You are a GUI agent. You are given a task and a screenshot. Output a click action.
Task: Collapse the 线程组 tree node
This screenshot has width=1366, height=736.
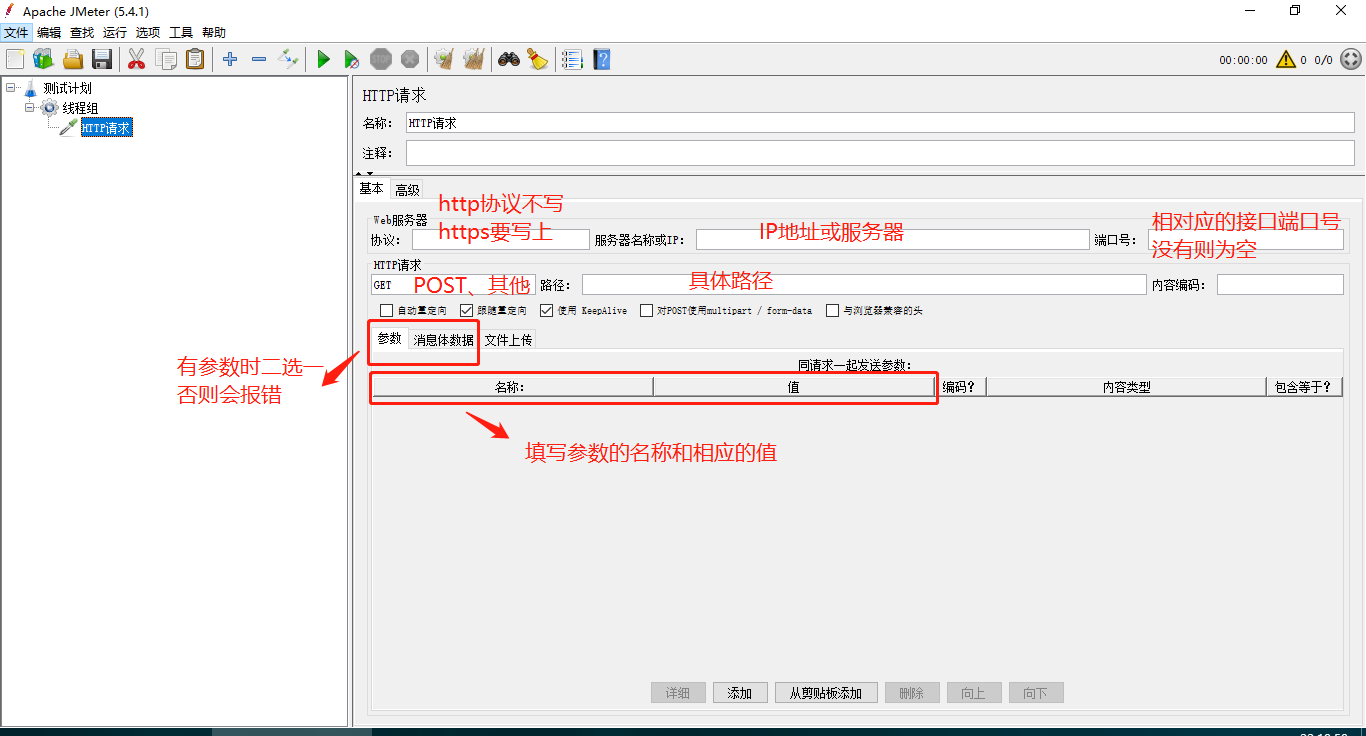(x=30, y=107)
